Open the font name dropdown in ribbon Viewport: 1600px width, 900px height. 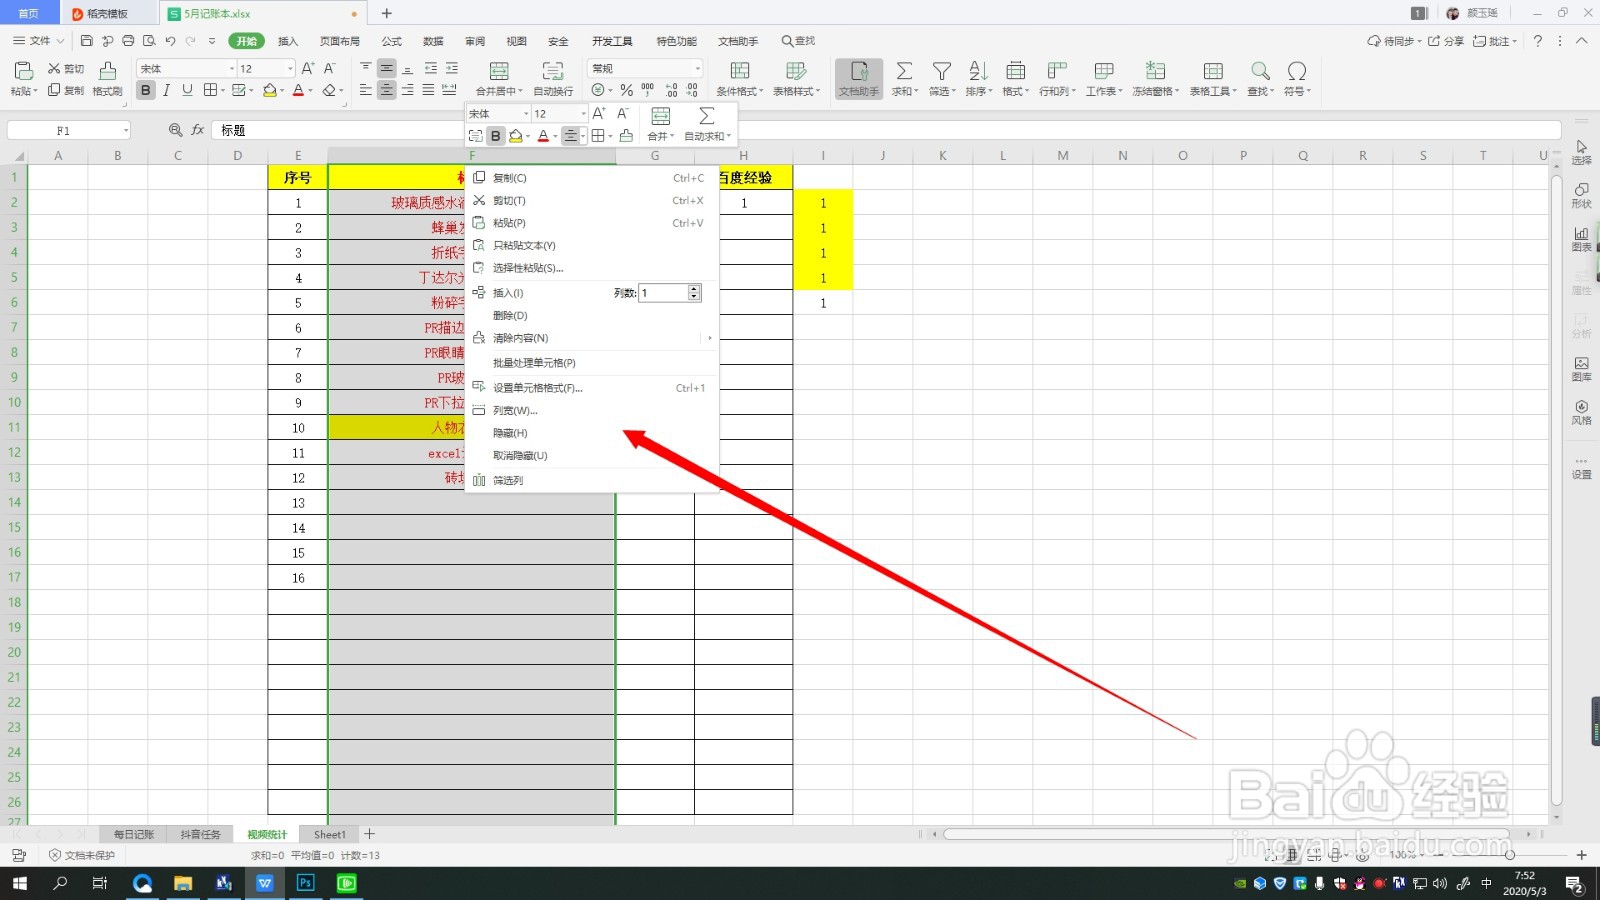[232, 68]
